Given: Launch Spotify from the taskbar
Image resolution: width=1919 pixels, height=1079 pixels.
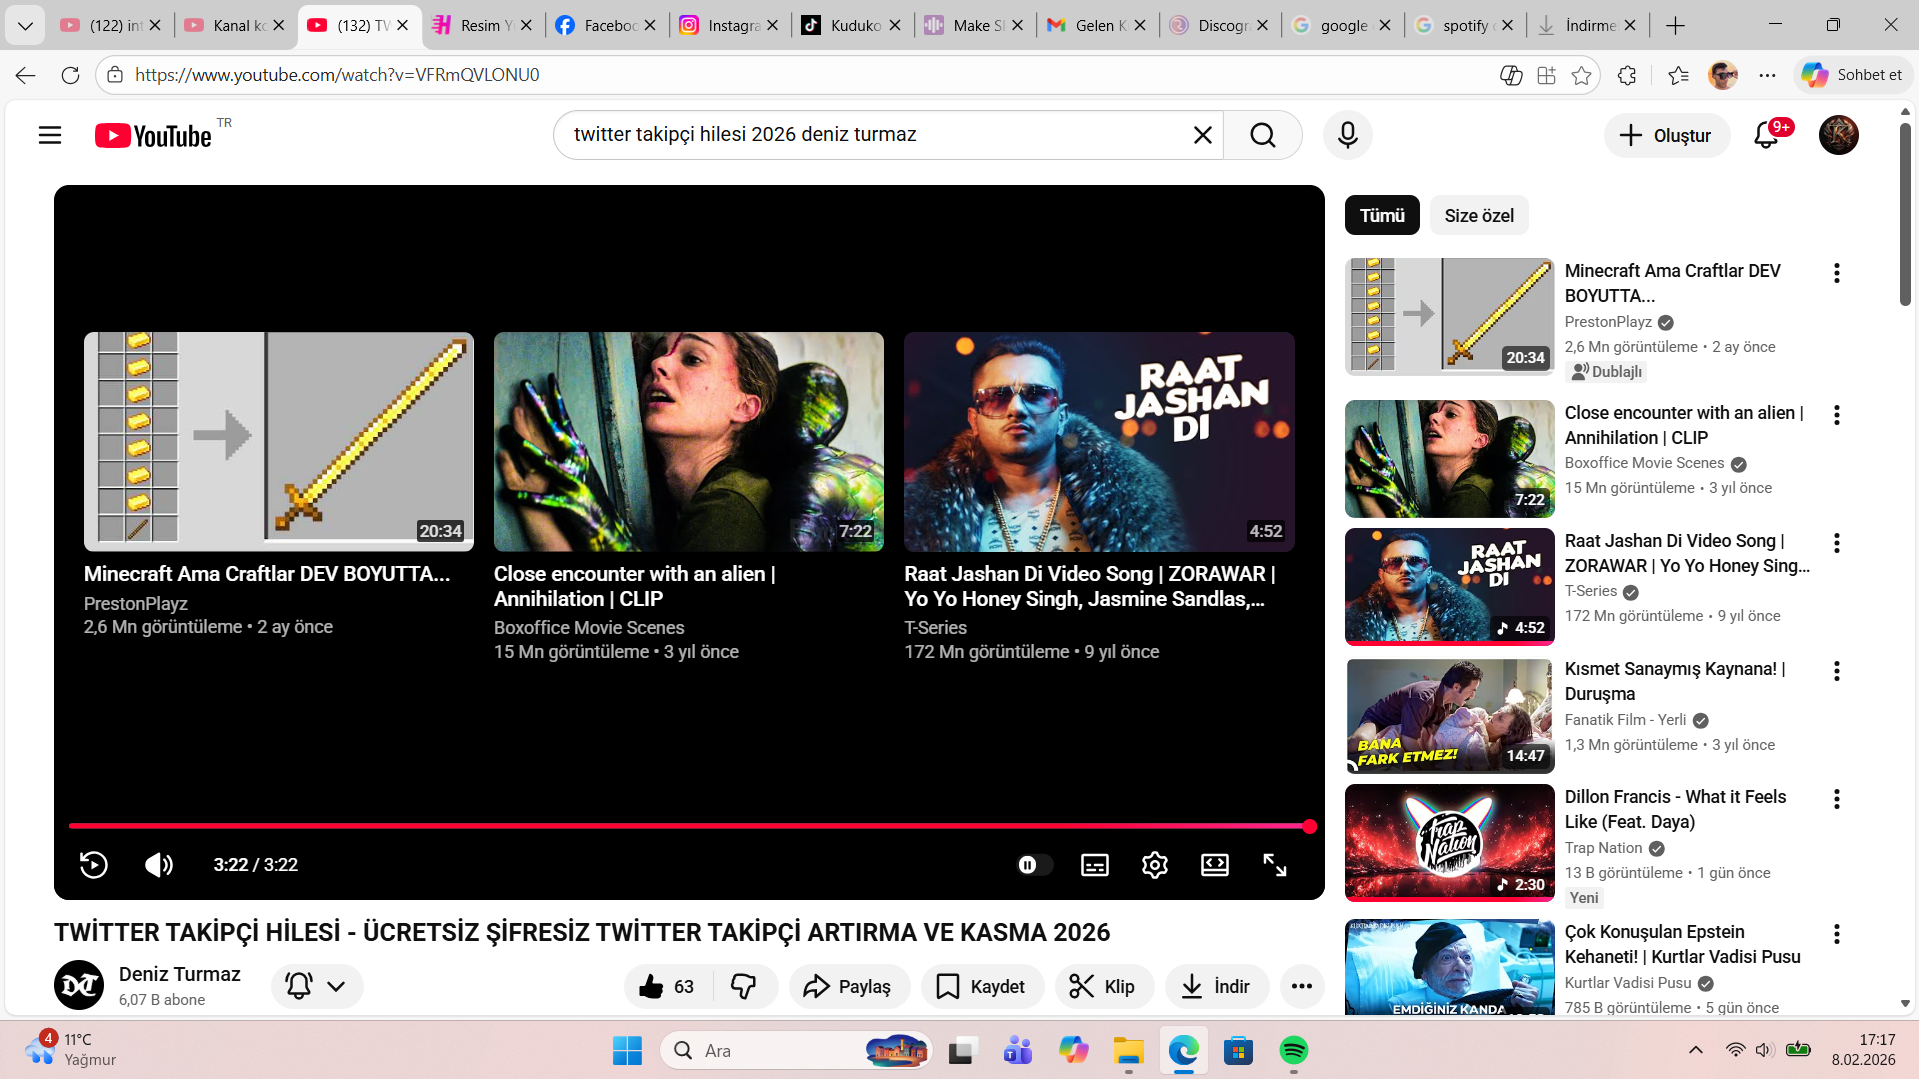Looking at the screenshot, I should (1294, 1051).
